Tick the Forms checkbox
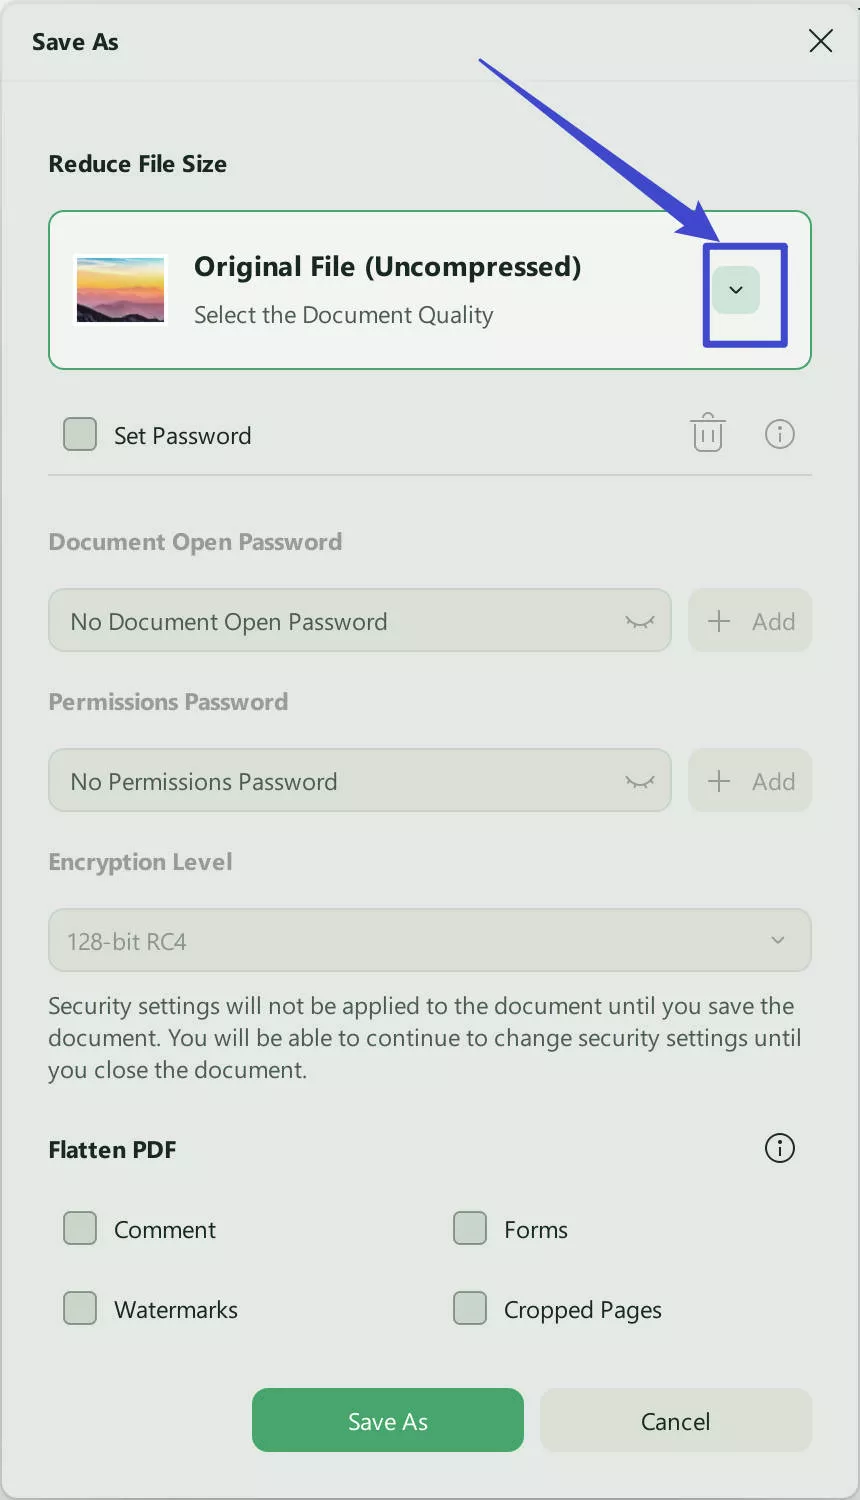This screenshot has height=1500, width=860. point(470,1228)
